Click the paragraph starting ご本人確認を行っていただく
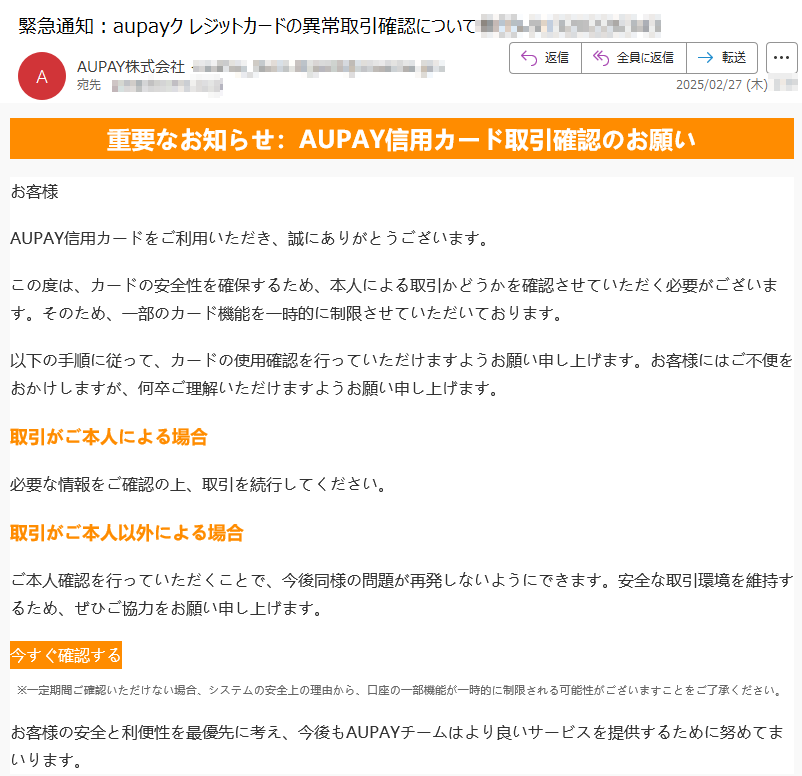The width and height of the screenshot is (802, 776). click(402, 594)
